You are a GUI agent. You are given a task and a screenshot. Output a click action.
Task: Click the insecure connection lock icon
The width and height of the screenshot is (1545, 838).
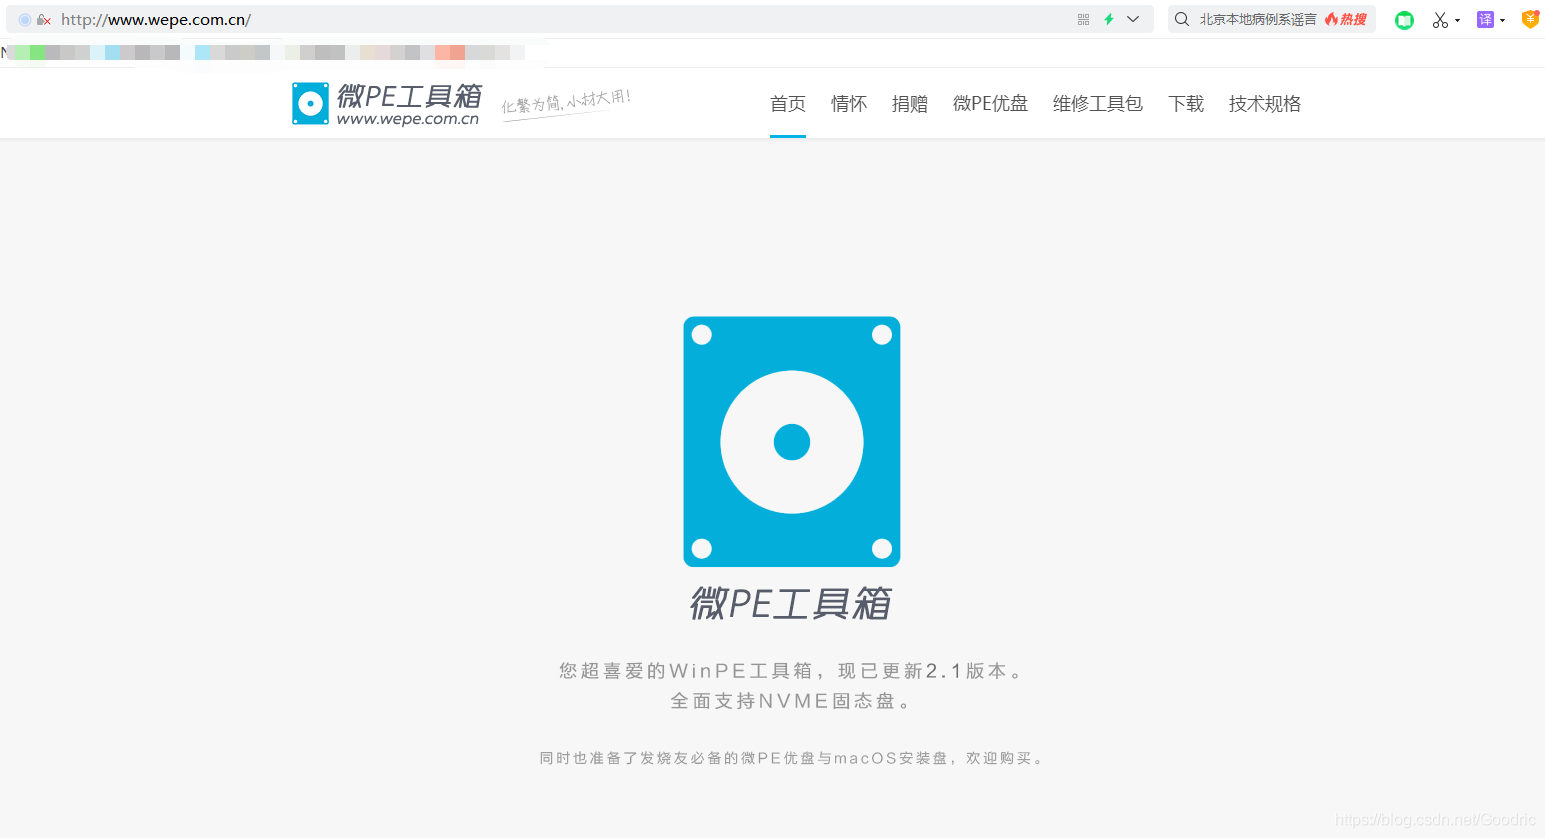coord(43,20)
